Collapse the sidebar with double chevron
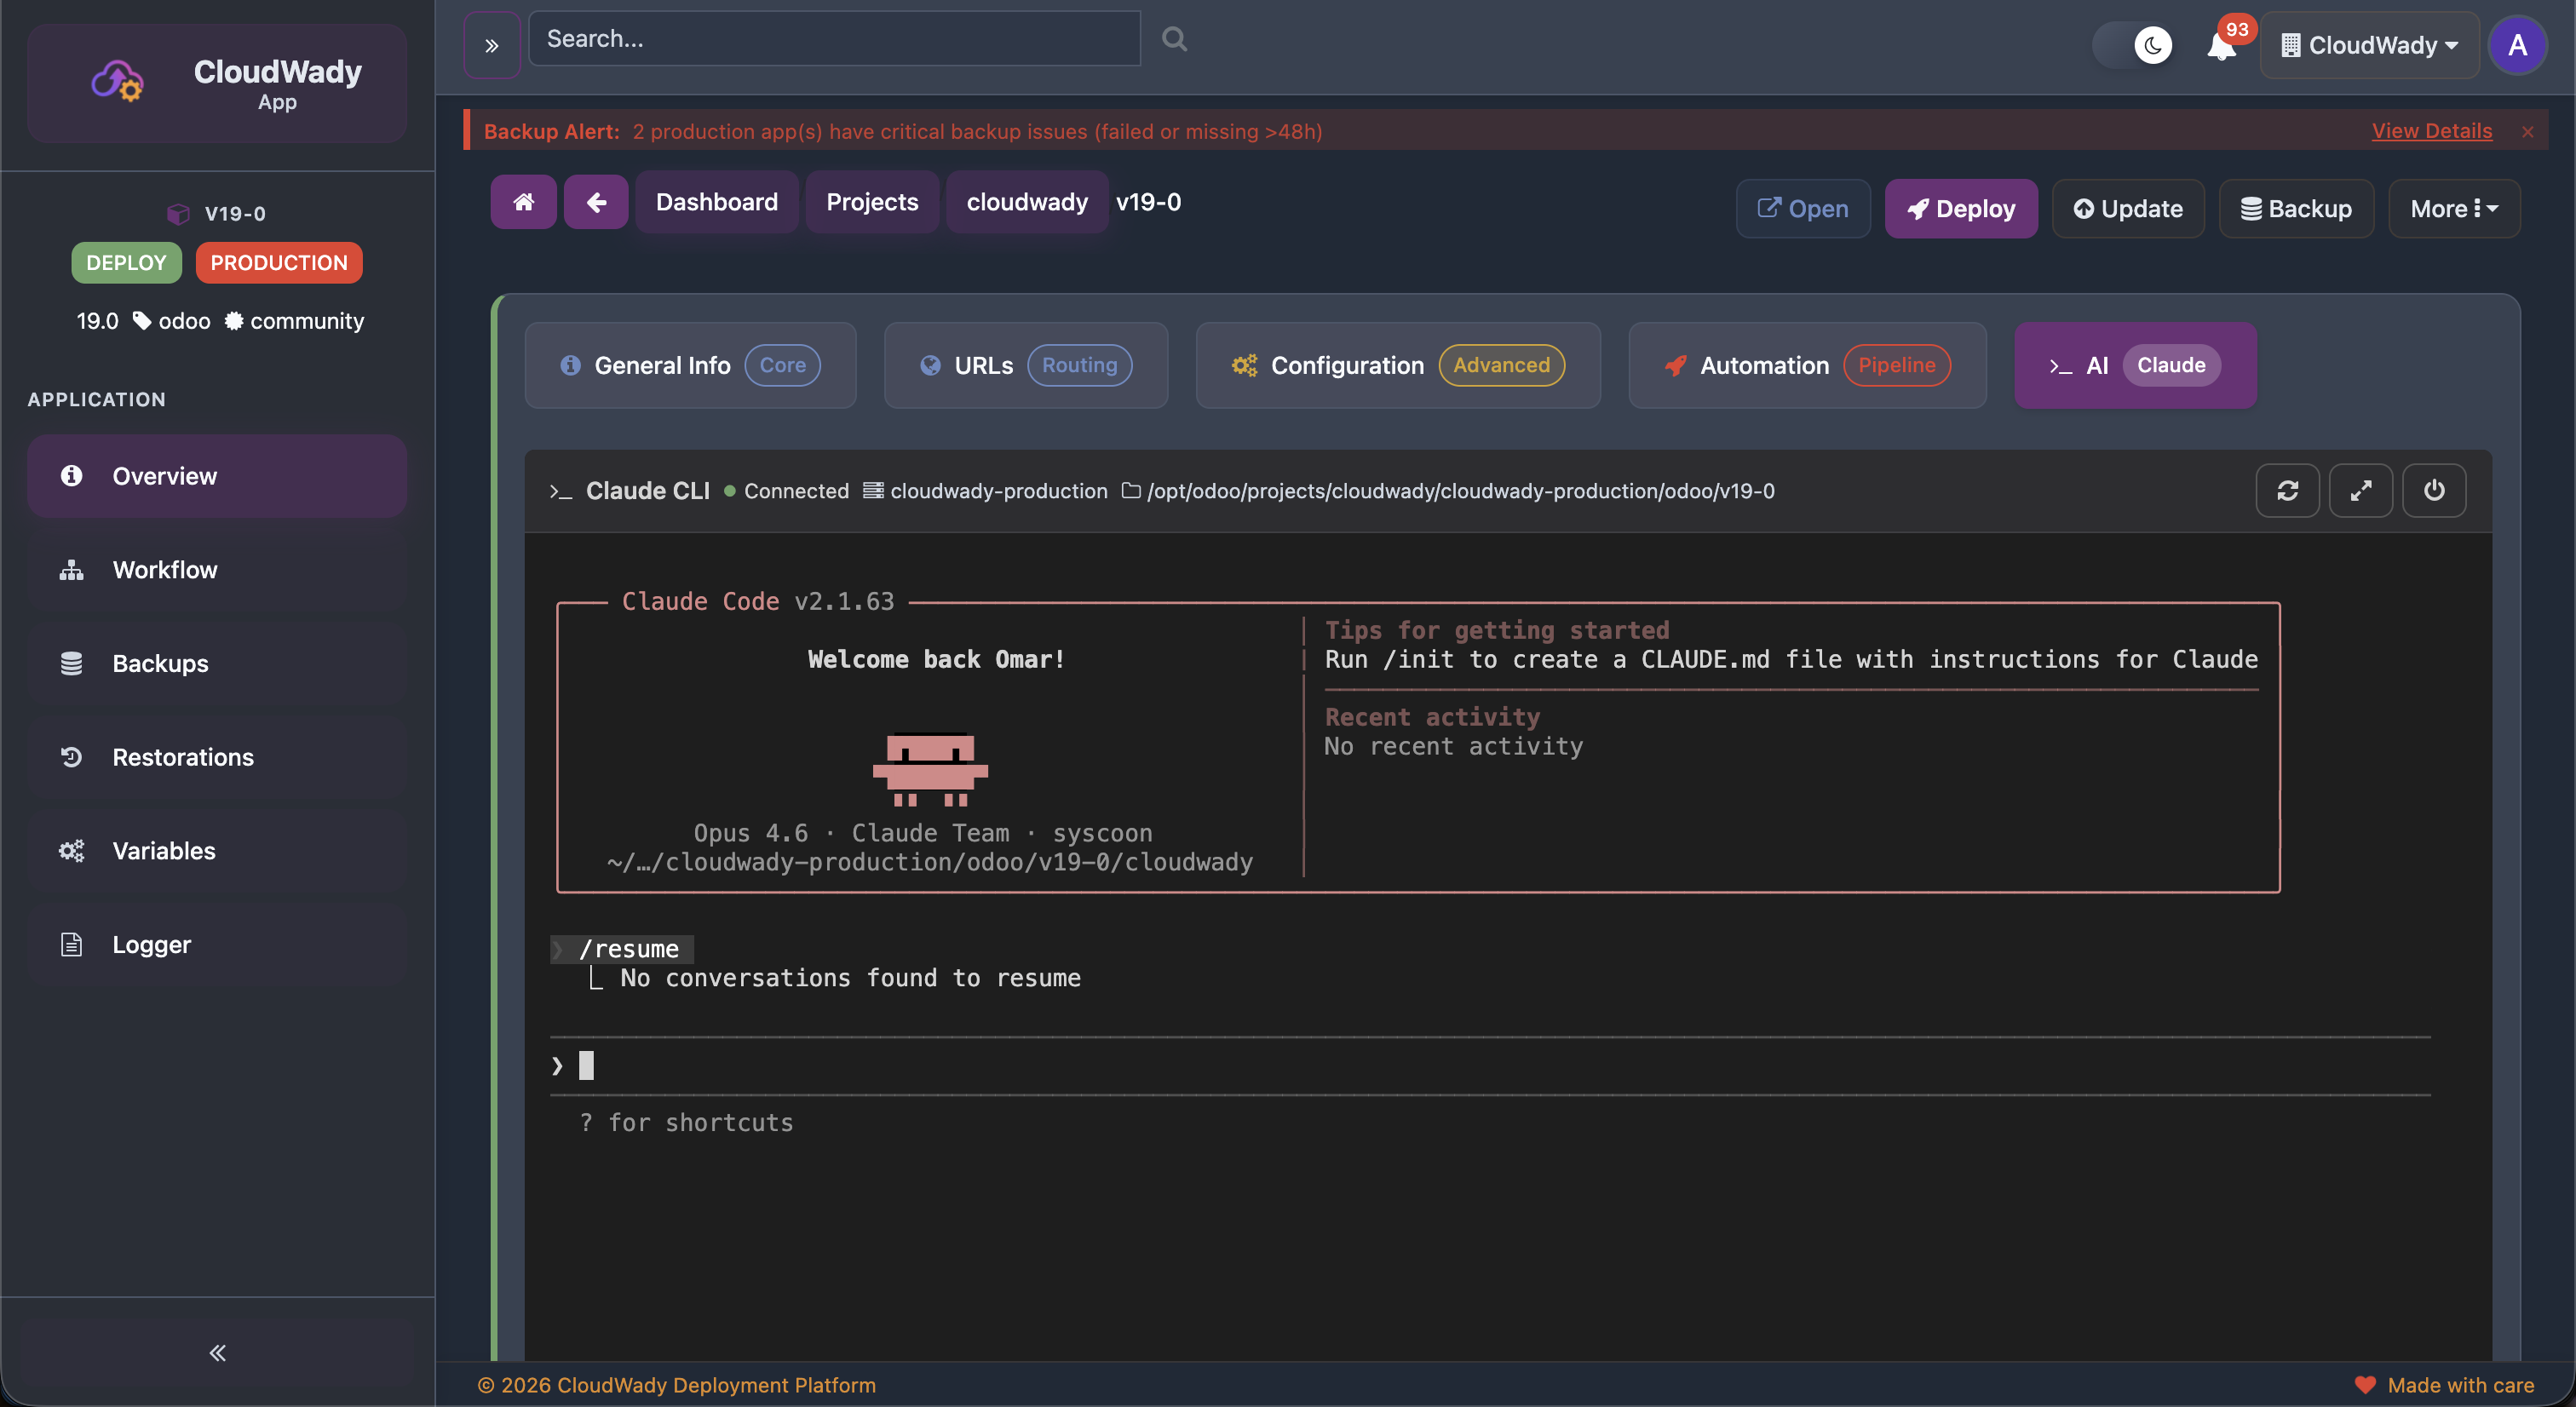The width and height of the screenshot is (2576, 1407). (216, 1352)
